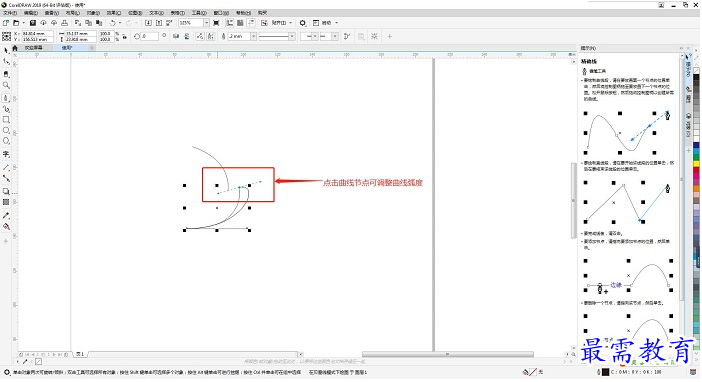Expand the application launcher dropdown
Screen dimensions: 702x382
coord(337,23)
